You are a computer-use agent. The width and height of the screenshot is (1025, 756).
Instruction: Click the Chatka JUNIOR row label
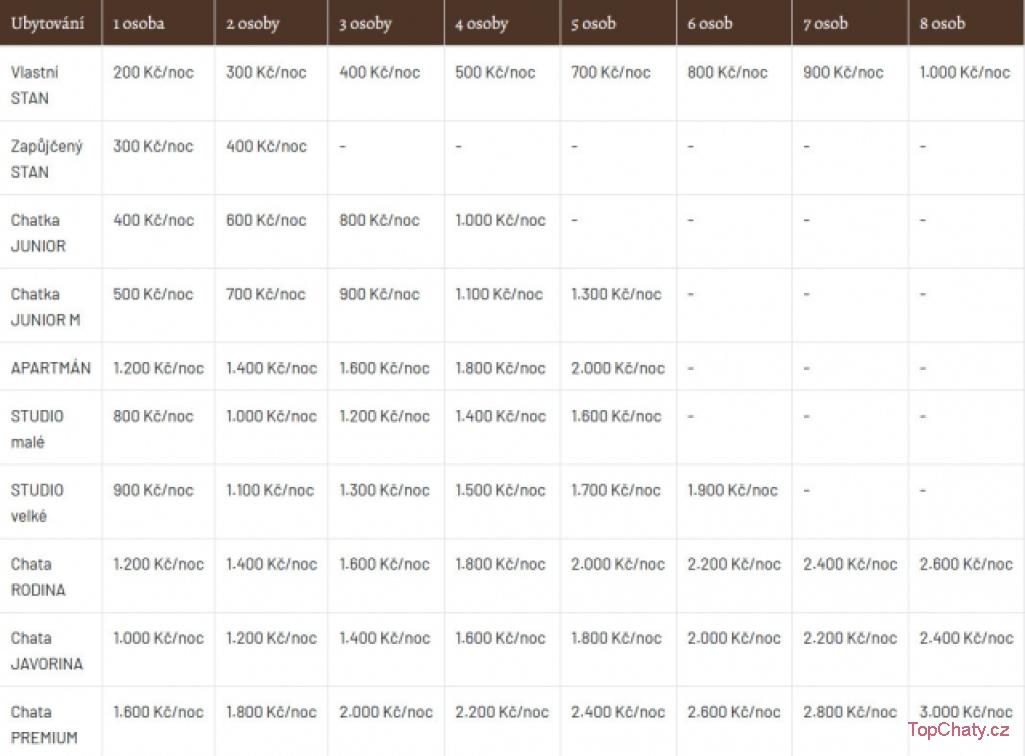[x=38, y=233]
